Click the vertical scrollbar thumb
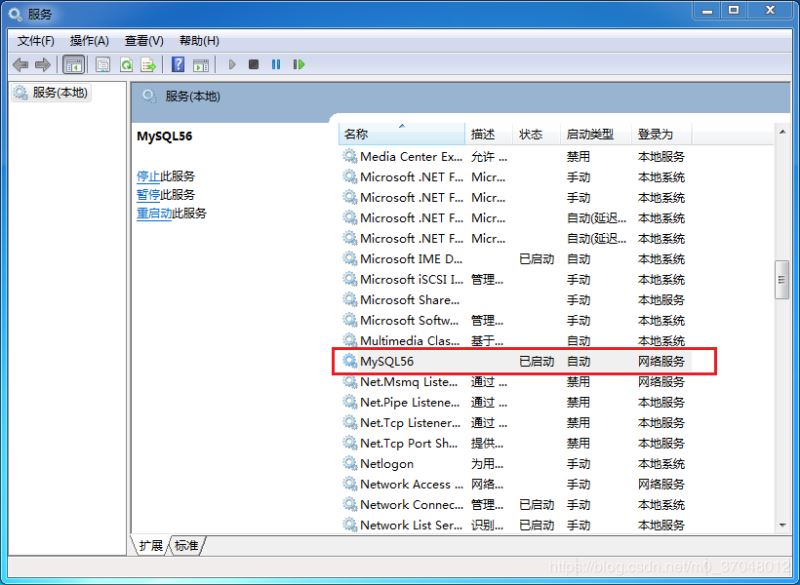Viewport: 800px width, 585px height. click(x=782, y=279)
